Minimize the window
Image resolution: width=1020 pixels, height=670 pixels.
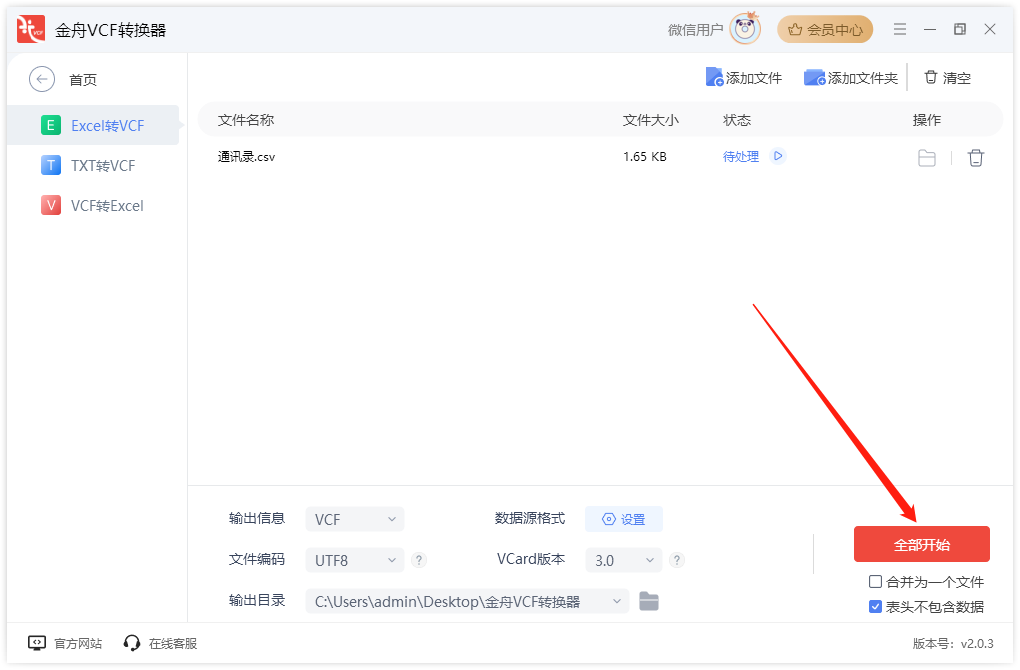coord(930,29)
